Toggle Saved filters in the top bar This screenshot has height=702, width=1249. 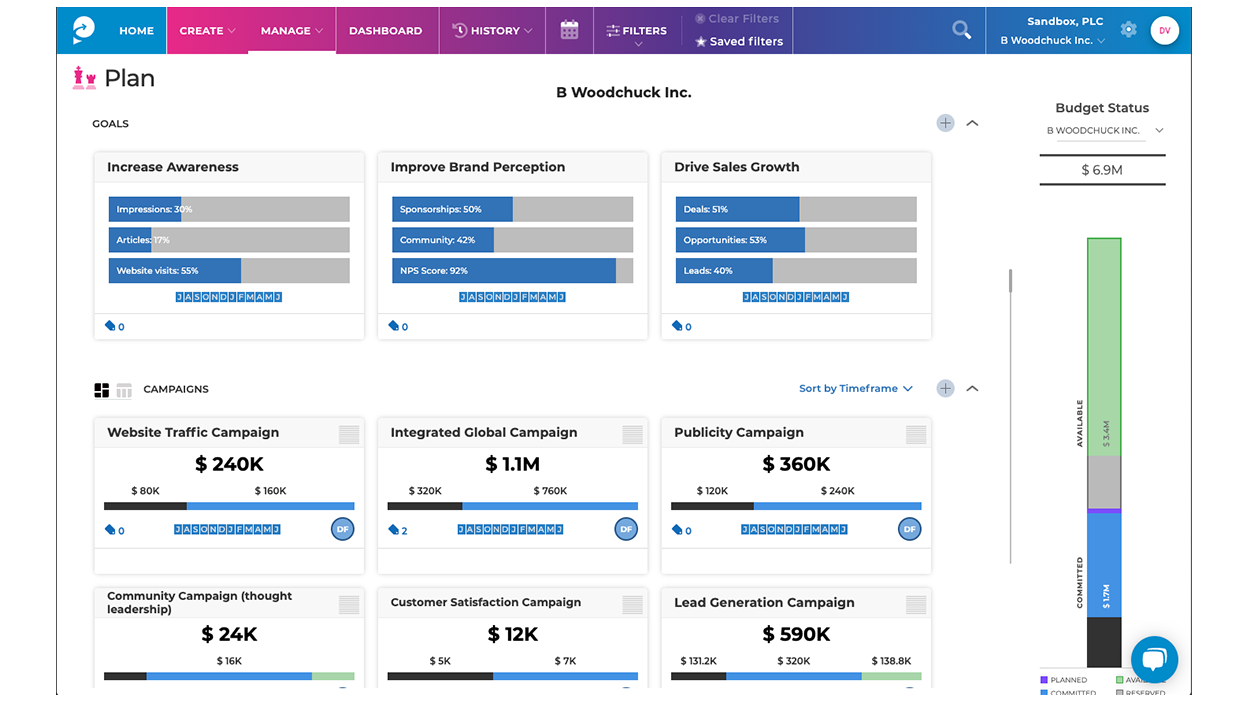[x=738, y=41]
